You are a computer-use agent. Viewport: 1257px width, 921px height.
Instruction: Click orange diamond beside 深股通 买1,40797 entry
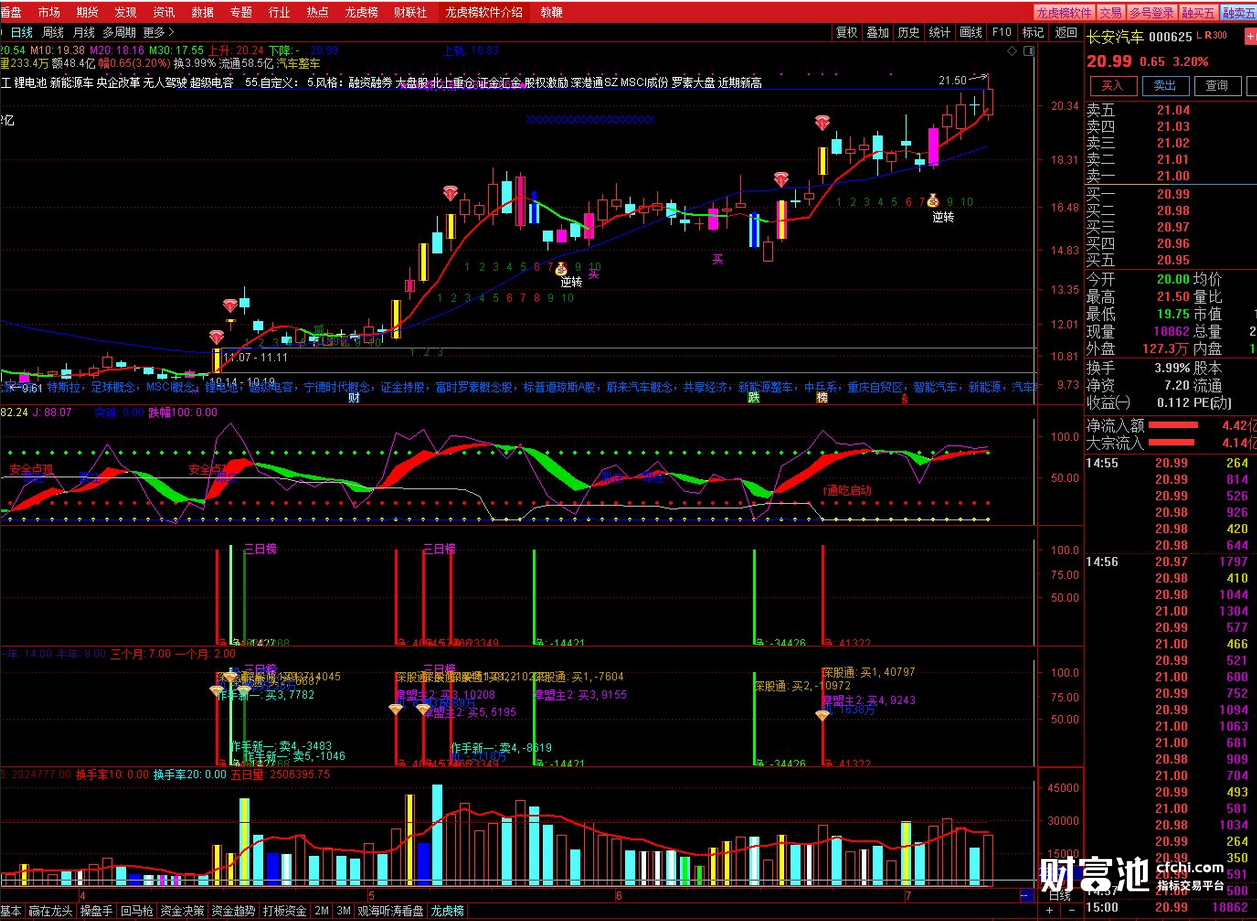click(822, 715)
